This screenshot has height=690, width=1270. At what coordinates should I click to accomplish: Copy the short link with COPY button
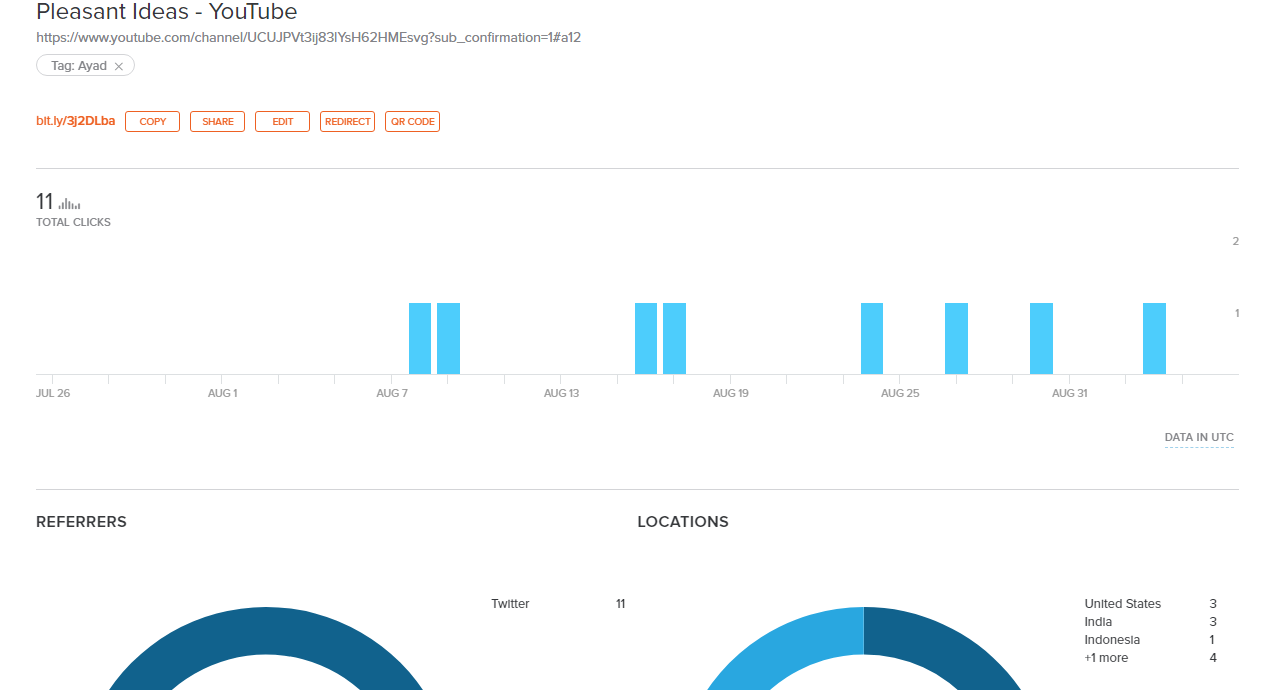coord(153,122)
